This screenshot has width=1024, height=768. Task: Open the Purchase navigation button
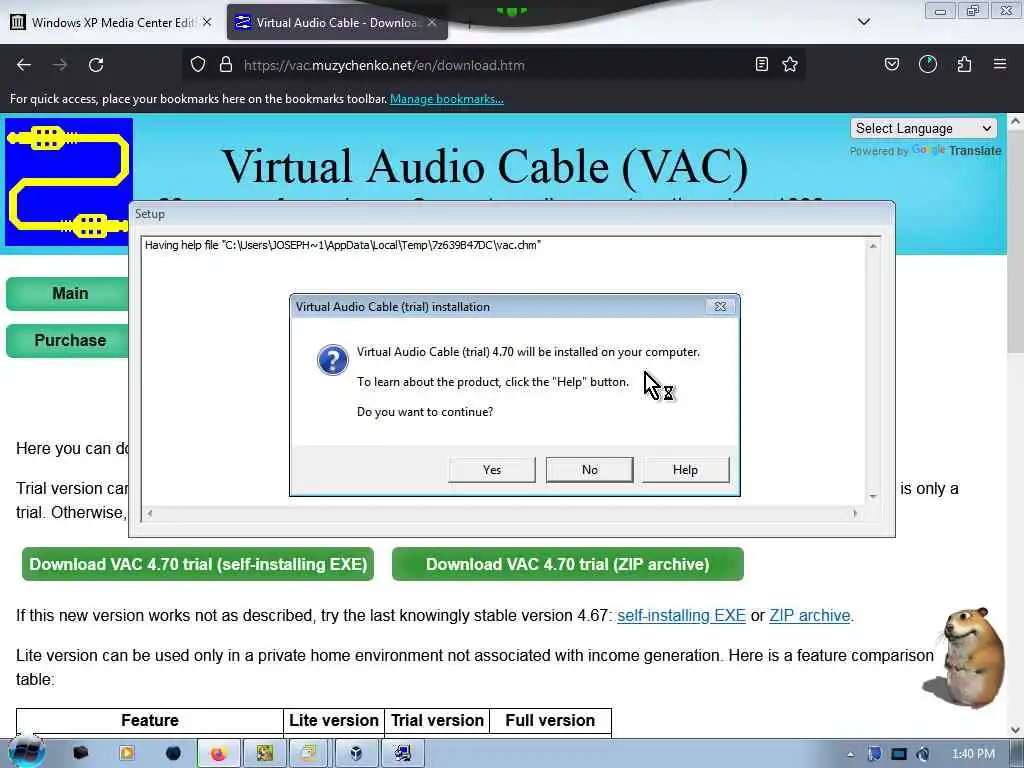click(x=69, y=341)
